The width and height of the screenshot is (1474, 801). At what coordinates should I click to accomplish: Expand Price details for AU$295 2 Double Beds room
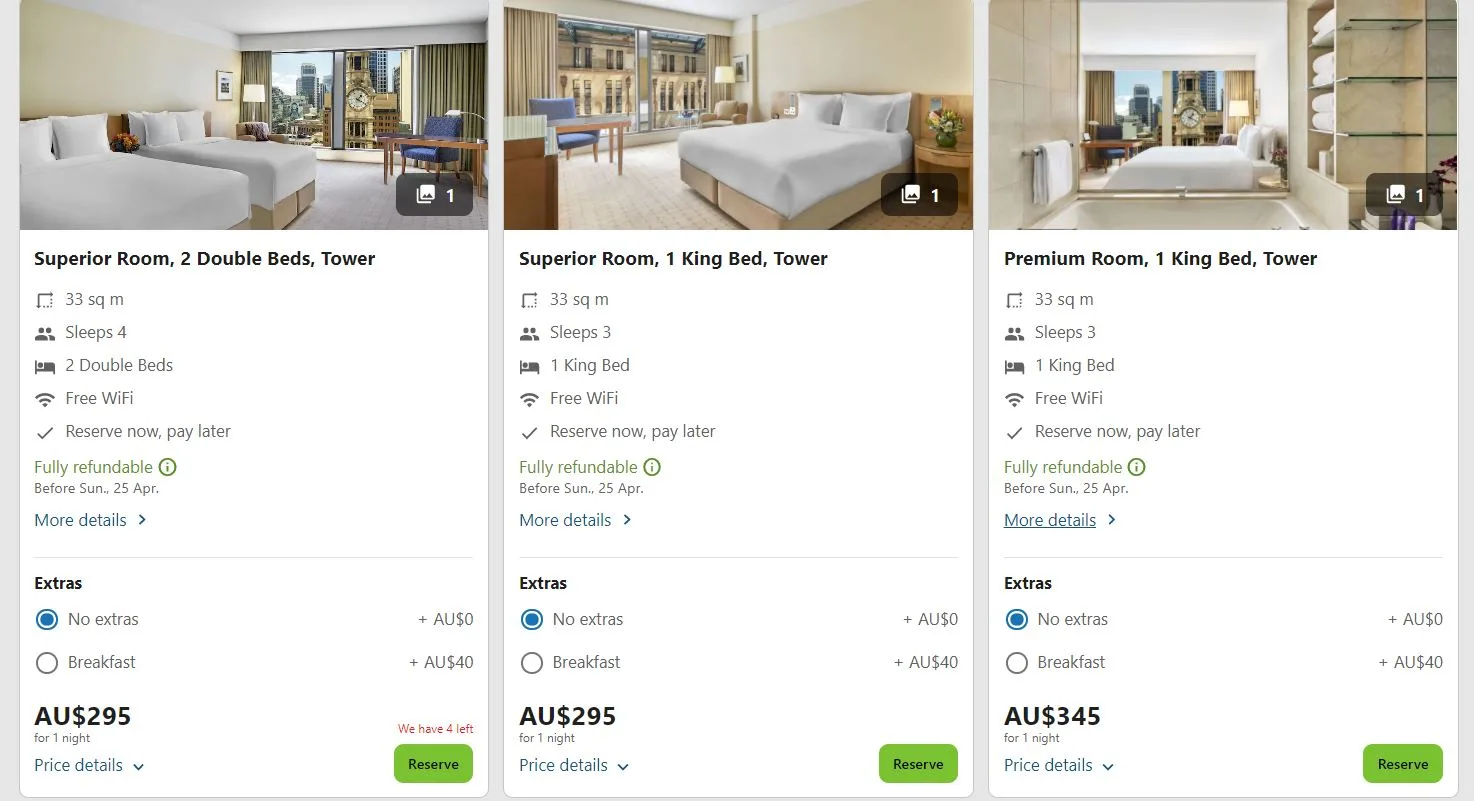[x=90, y=766]
